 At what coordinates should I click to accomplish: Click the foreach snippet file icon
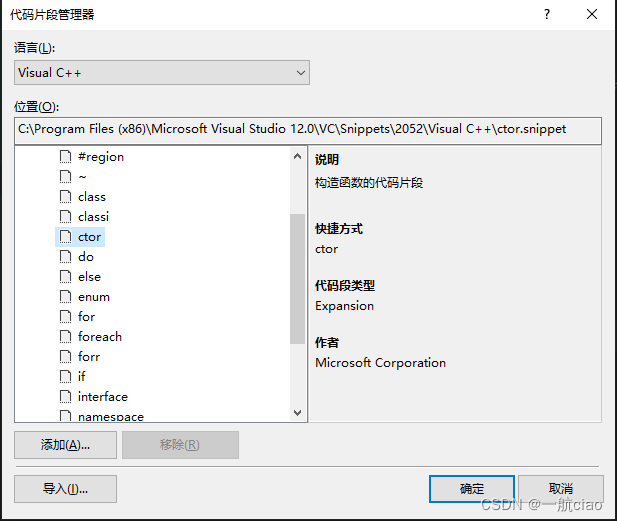tap(65, 337)
